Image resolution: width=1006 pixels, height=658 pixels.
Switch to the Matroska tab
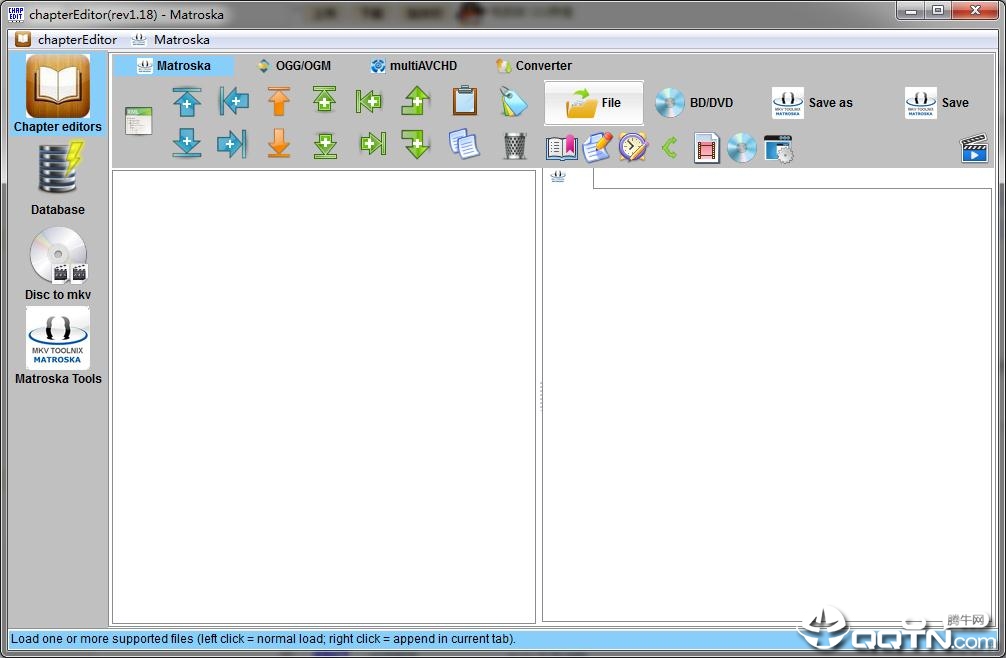pyautogui.click(x=174, y=66)
